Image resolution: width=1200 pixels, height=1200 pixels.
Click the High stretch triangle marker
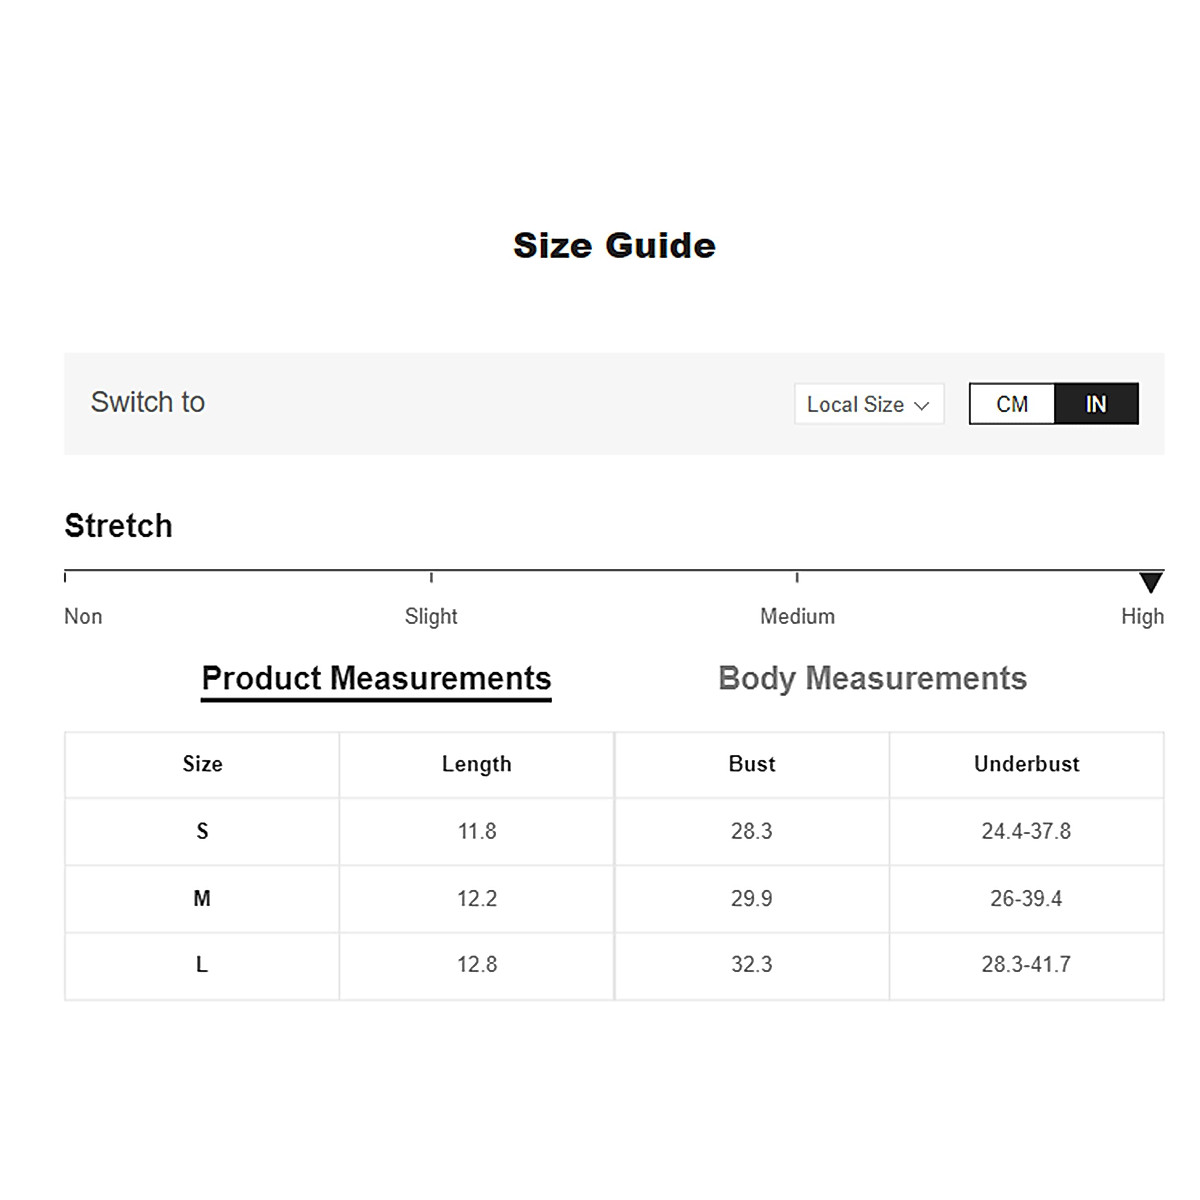point(1151,582)
